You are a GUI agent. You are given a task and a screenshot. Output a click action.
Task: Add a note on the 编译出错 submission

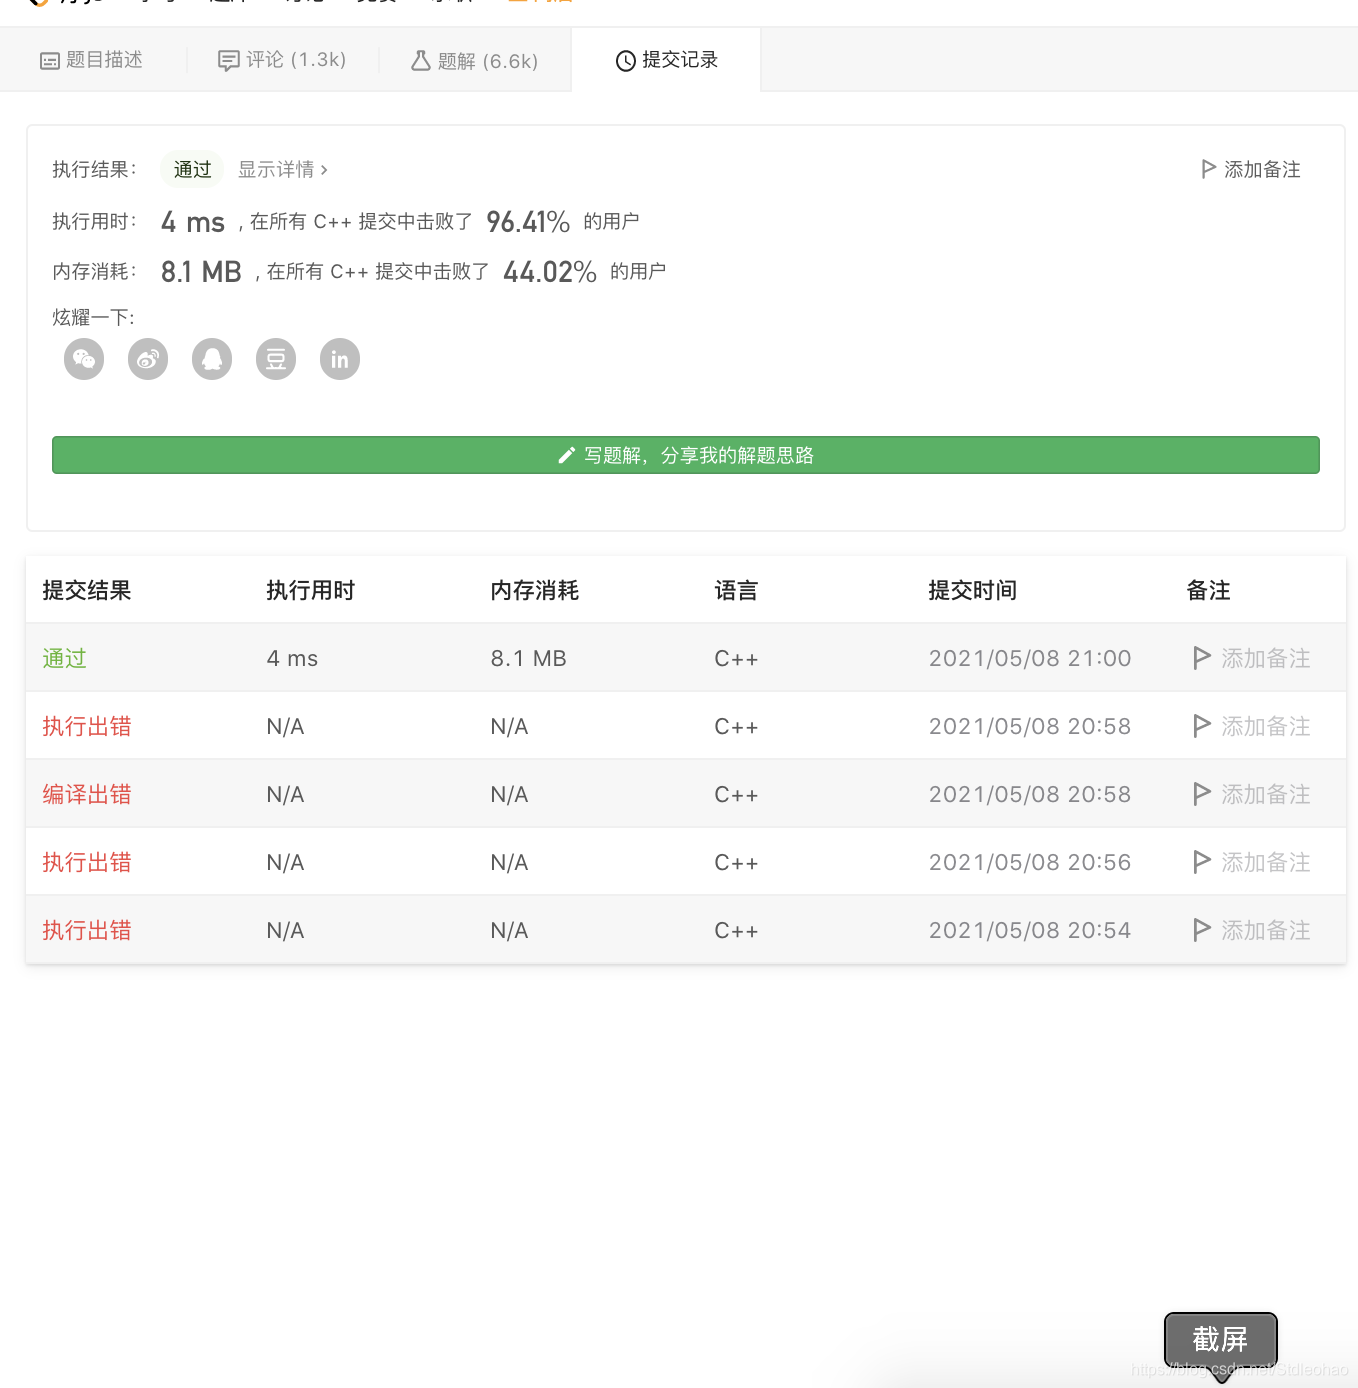(1265, 793)
